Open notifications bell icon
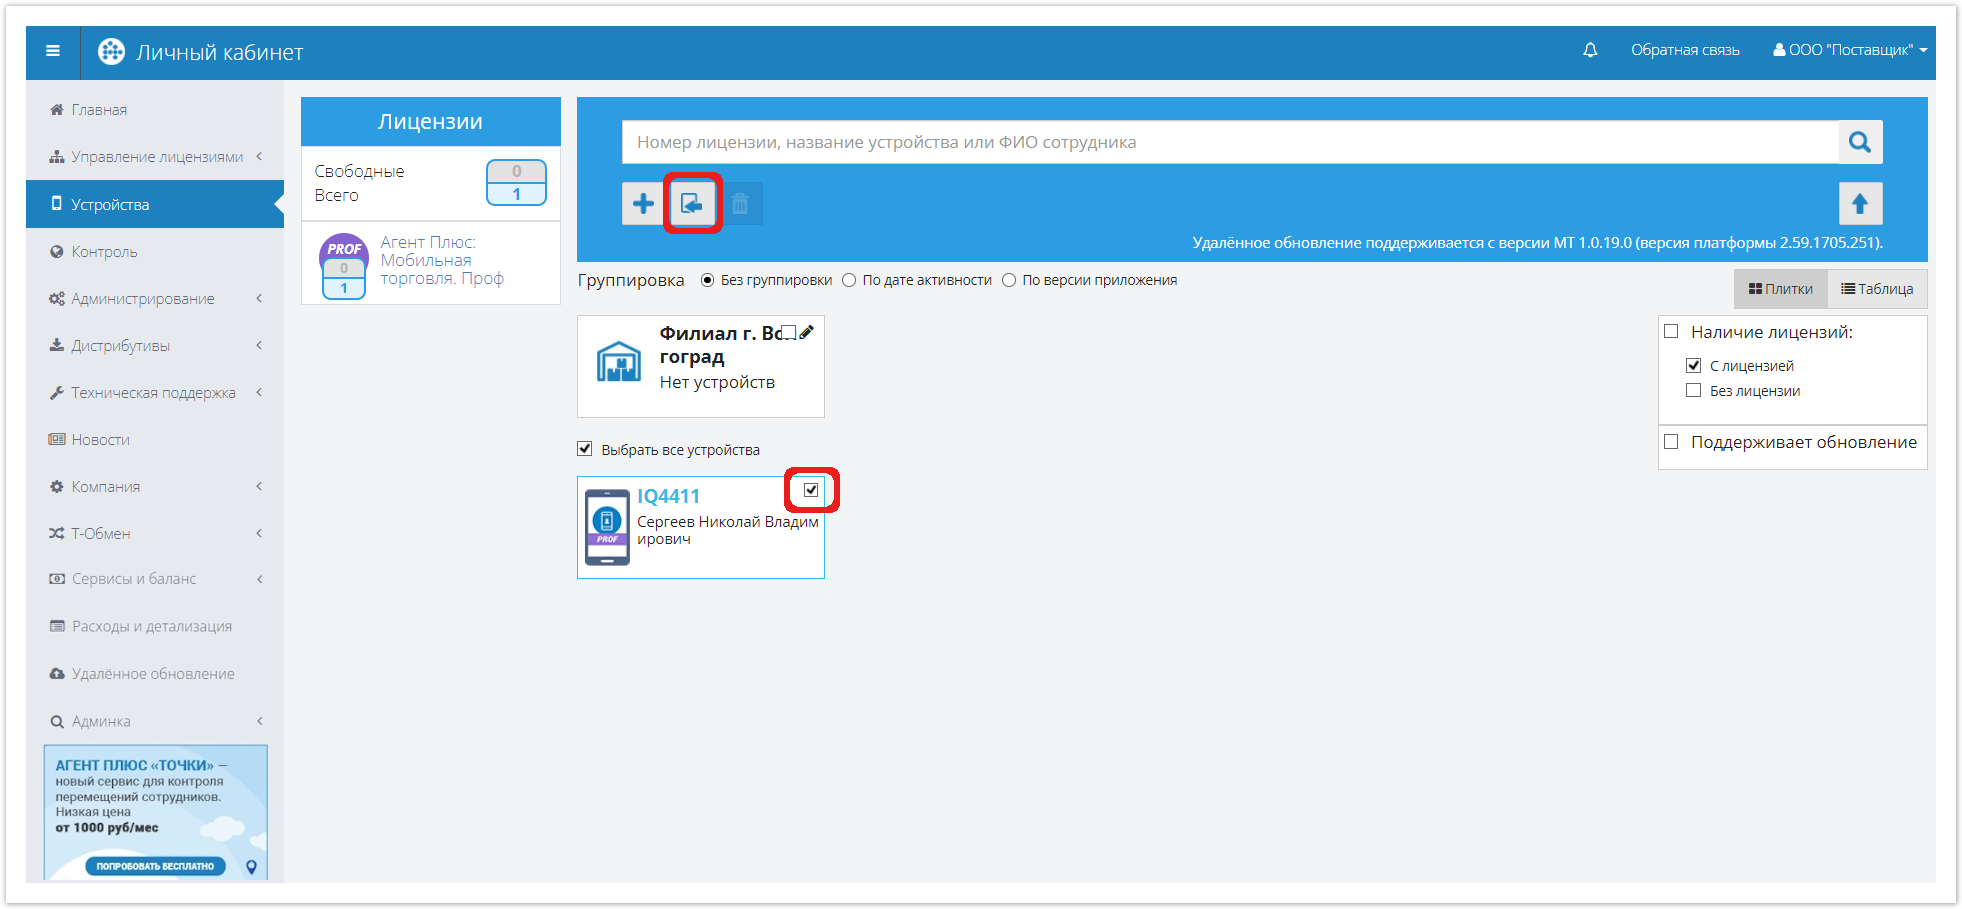This screenshot has height=909, width=1962. pos(1590,50)
